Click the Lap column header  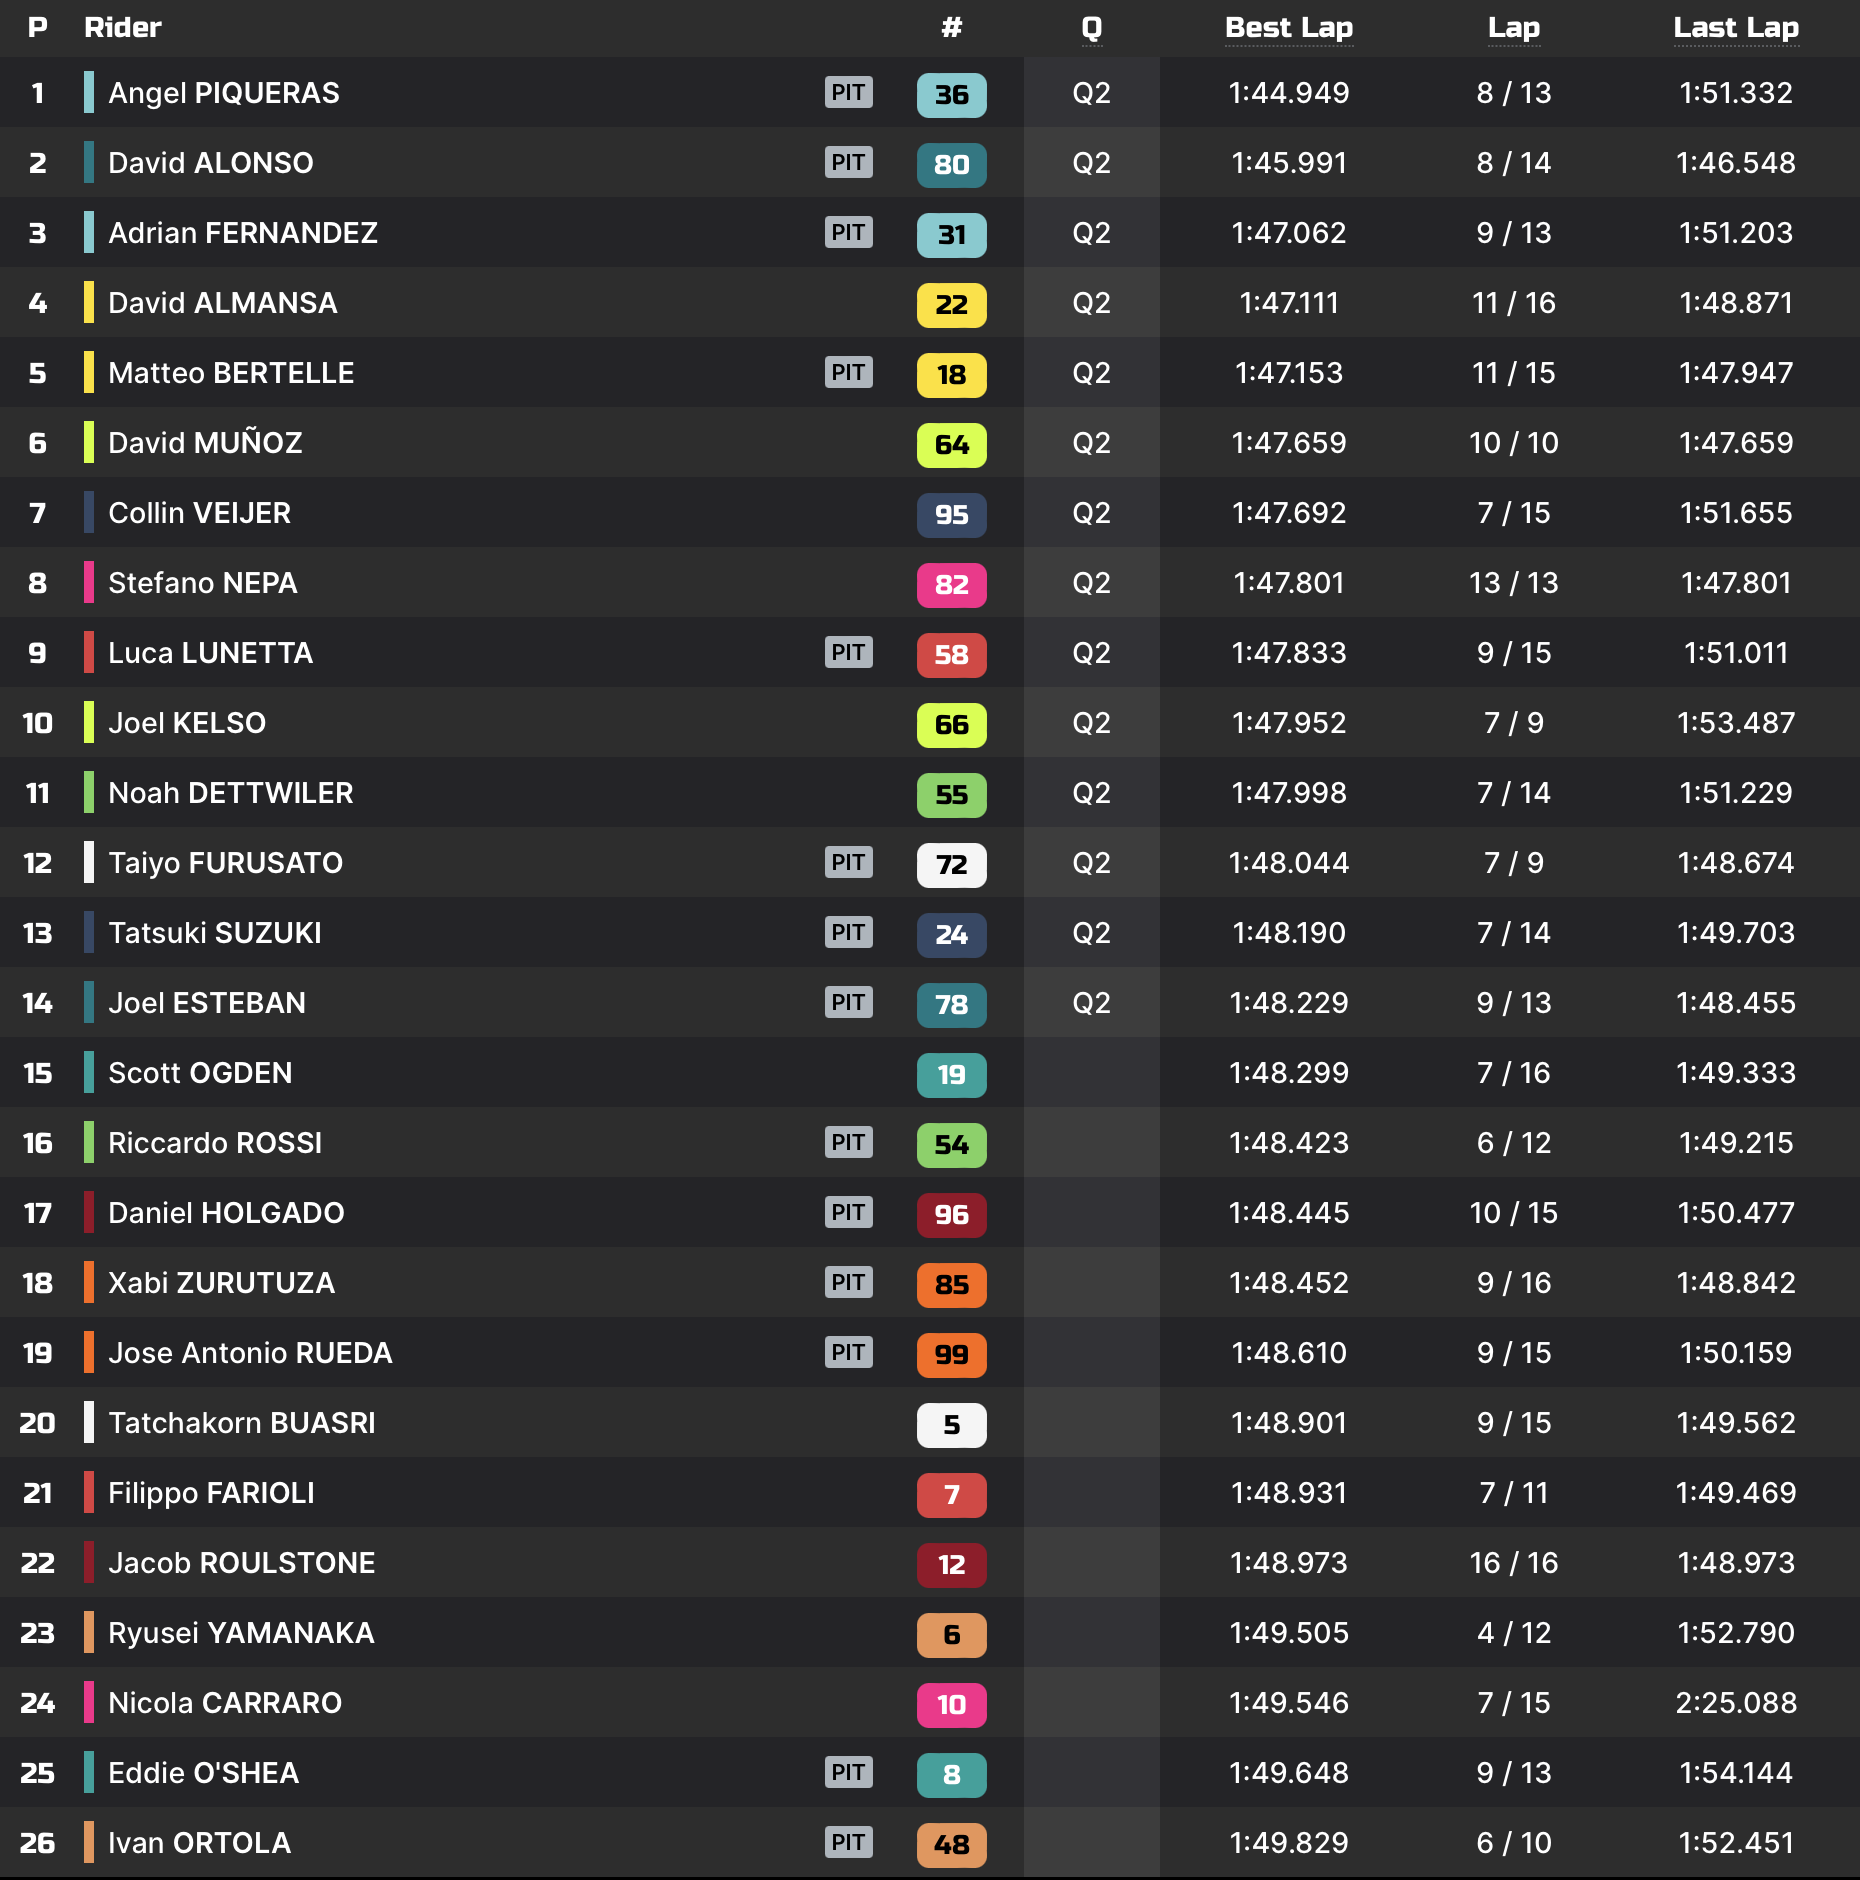[1513, 28]
